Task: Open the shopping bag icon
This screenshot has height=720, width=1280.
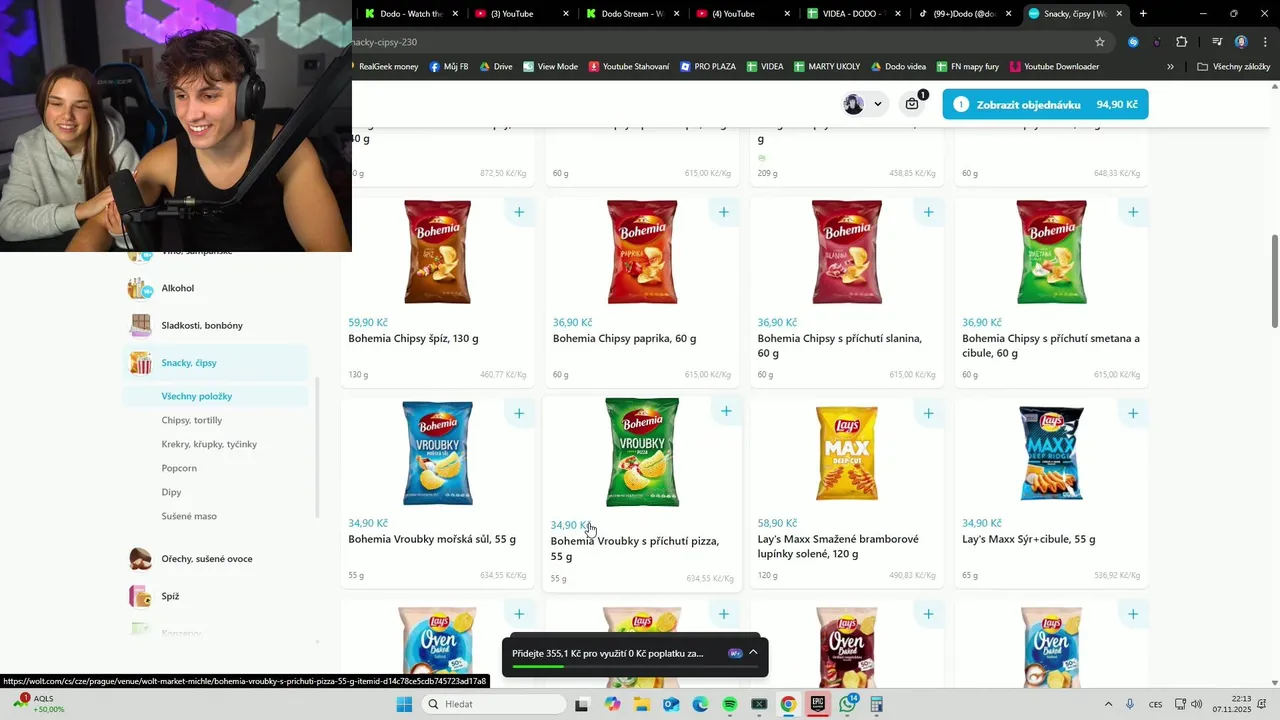Action: [913, 103]
